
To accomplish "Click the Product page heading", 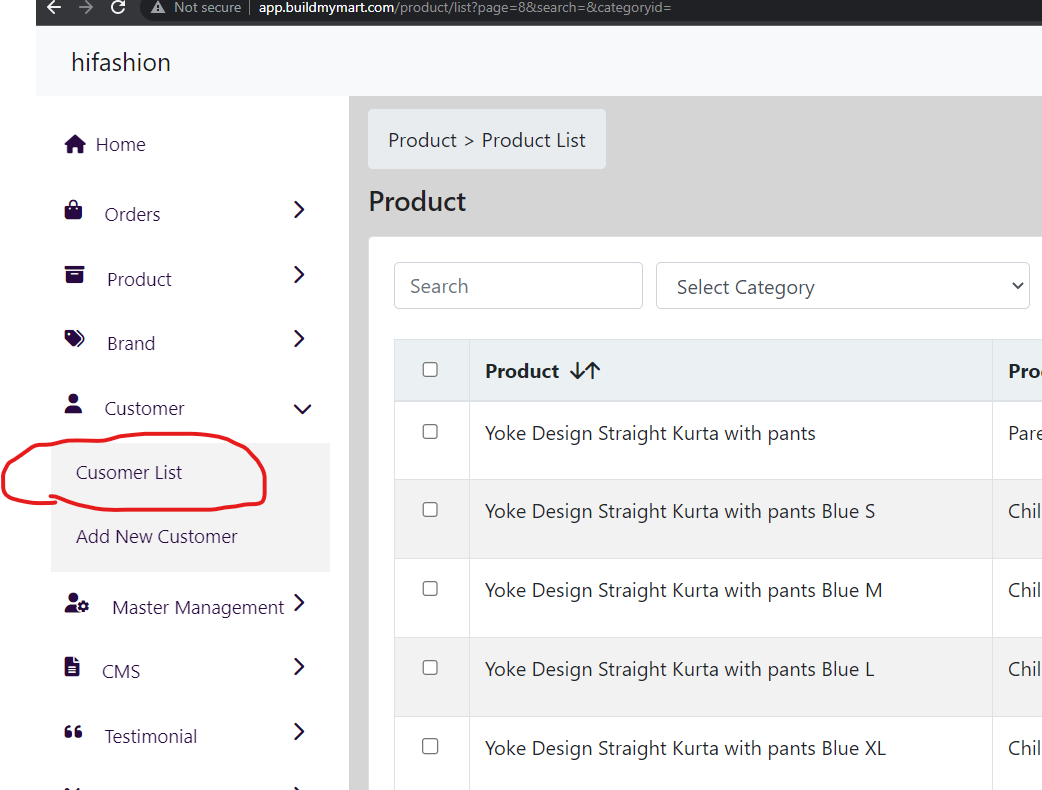I will [417, 201].
